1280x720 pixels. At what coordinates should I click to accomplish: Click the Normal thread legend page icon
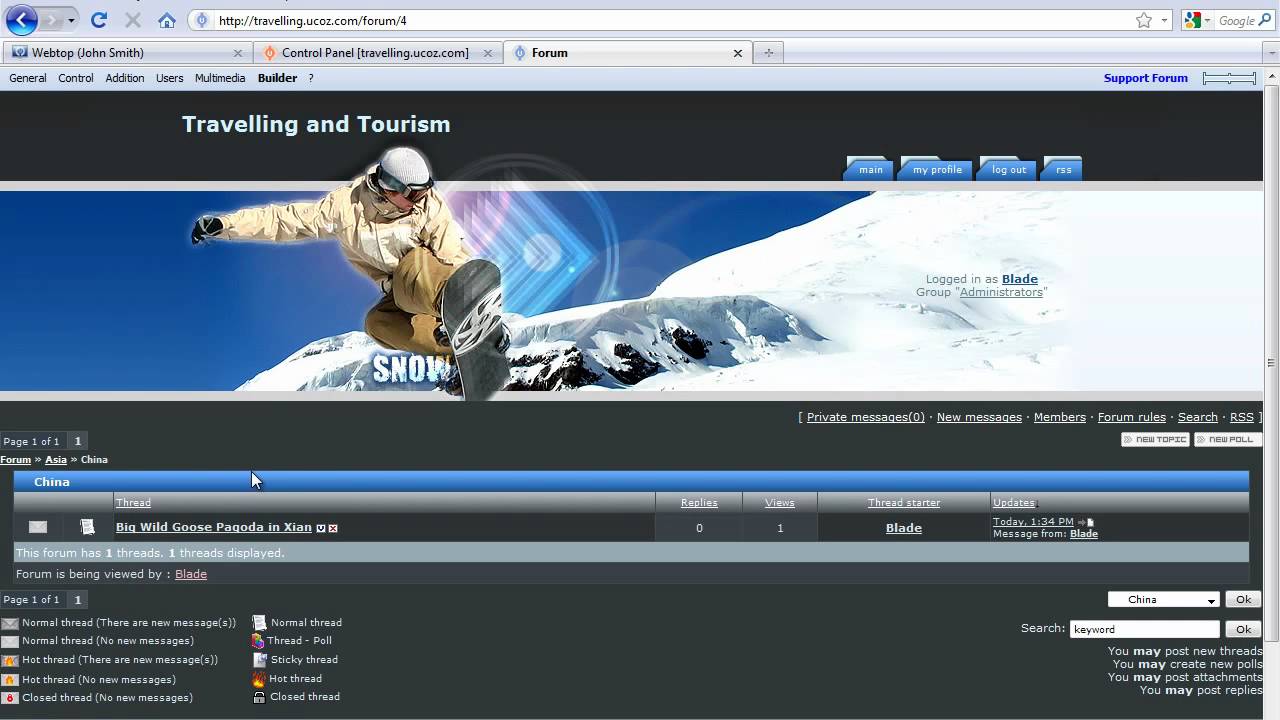259,622
